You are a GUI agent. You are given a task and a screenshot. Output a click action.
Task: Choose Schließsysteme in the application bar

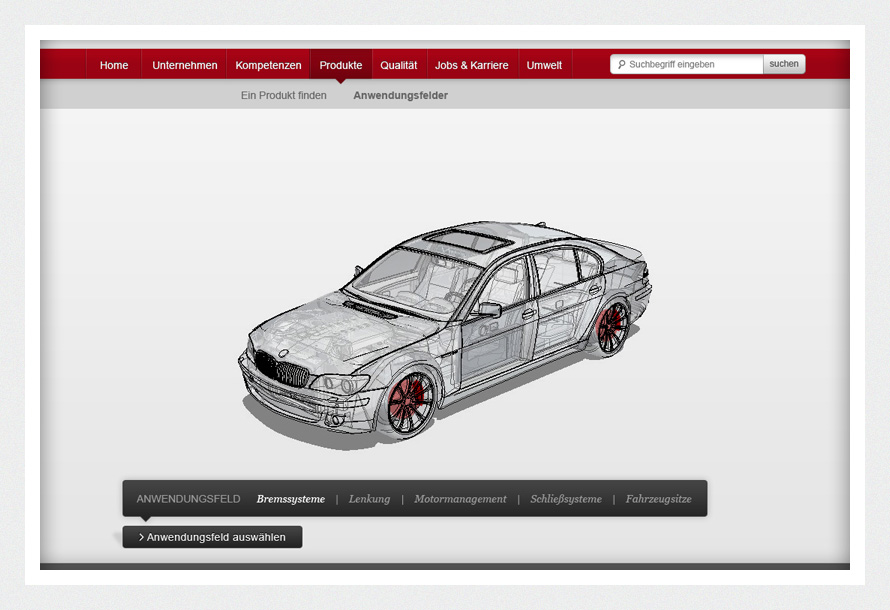pyautogui.click(x=566, y=499)
